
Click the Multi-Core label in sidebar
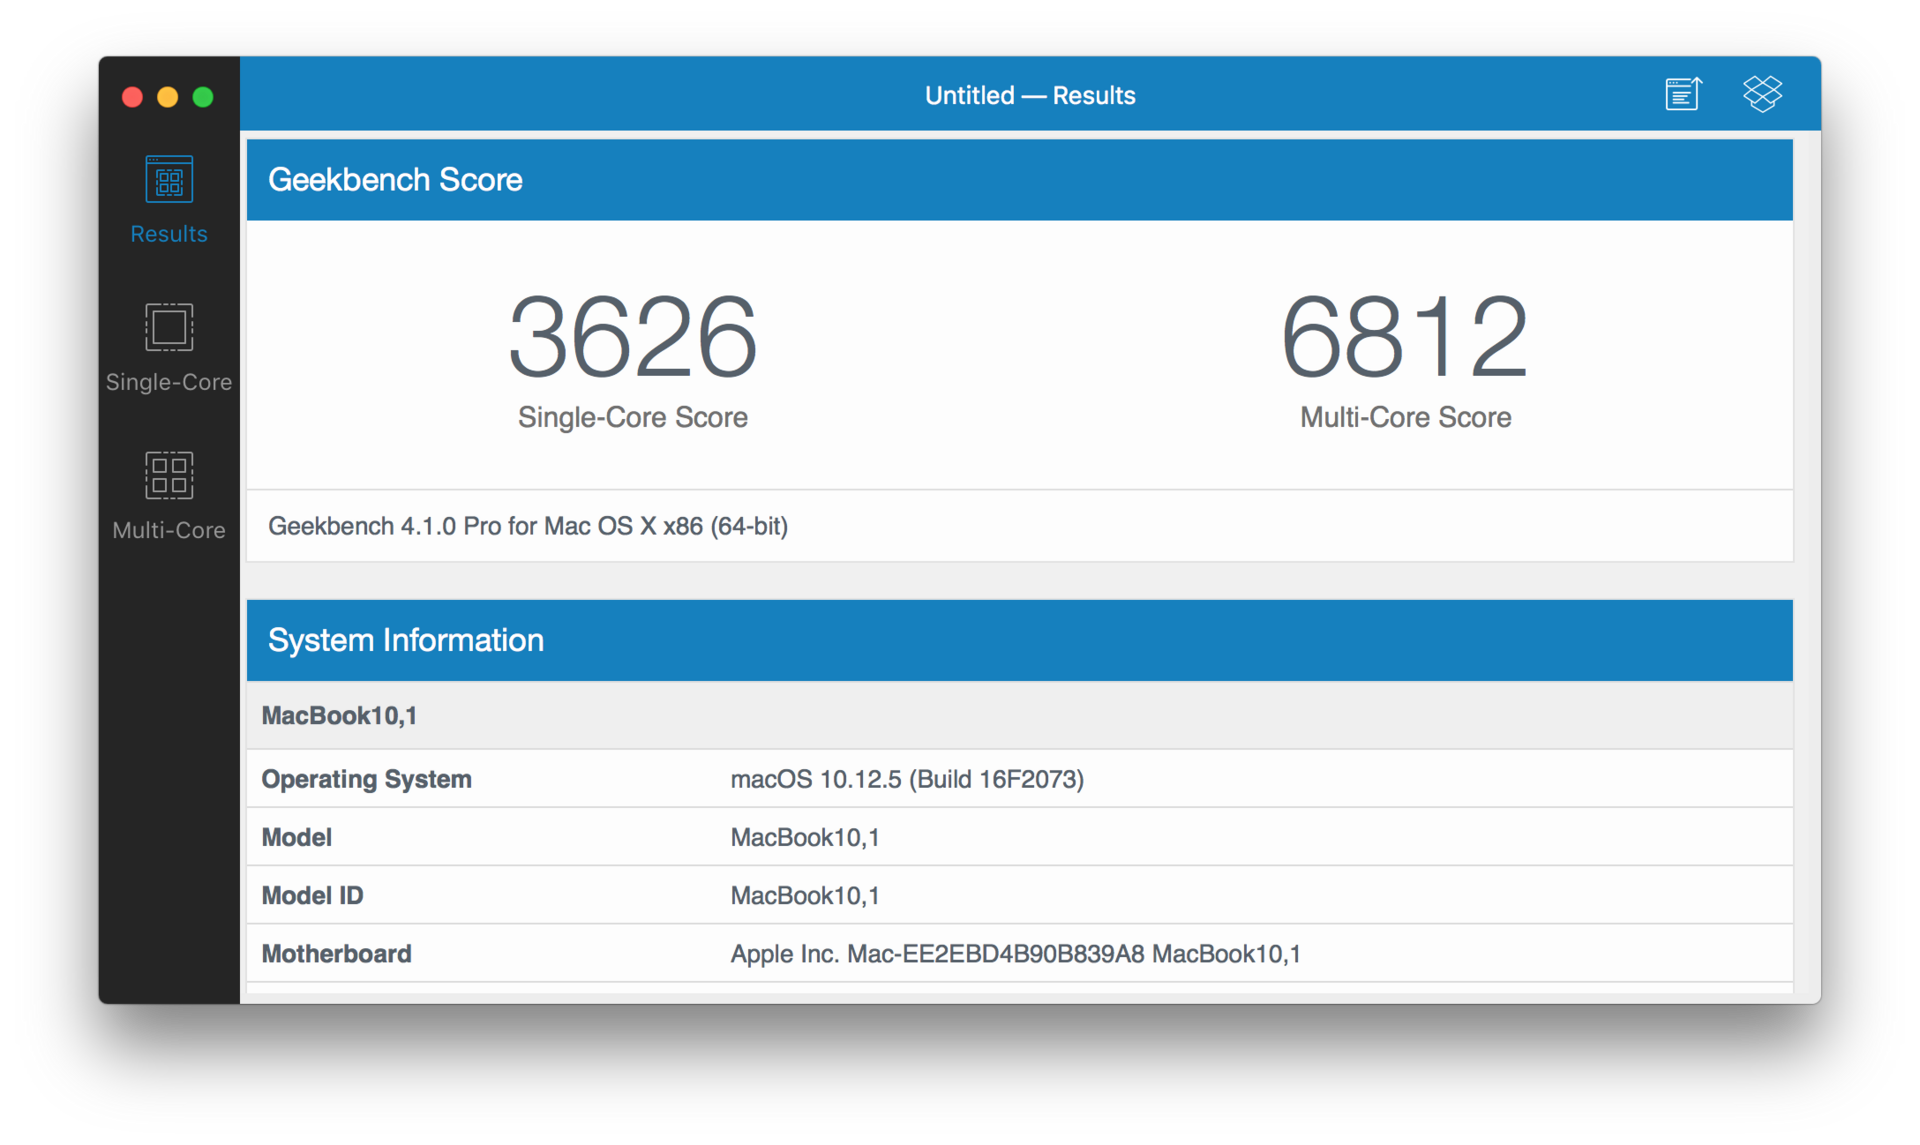click(x=168, y=530)
